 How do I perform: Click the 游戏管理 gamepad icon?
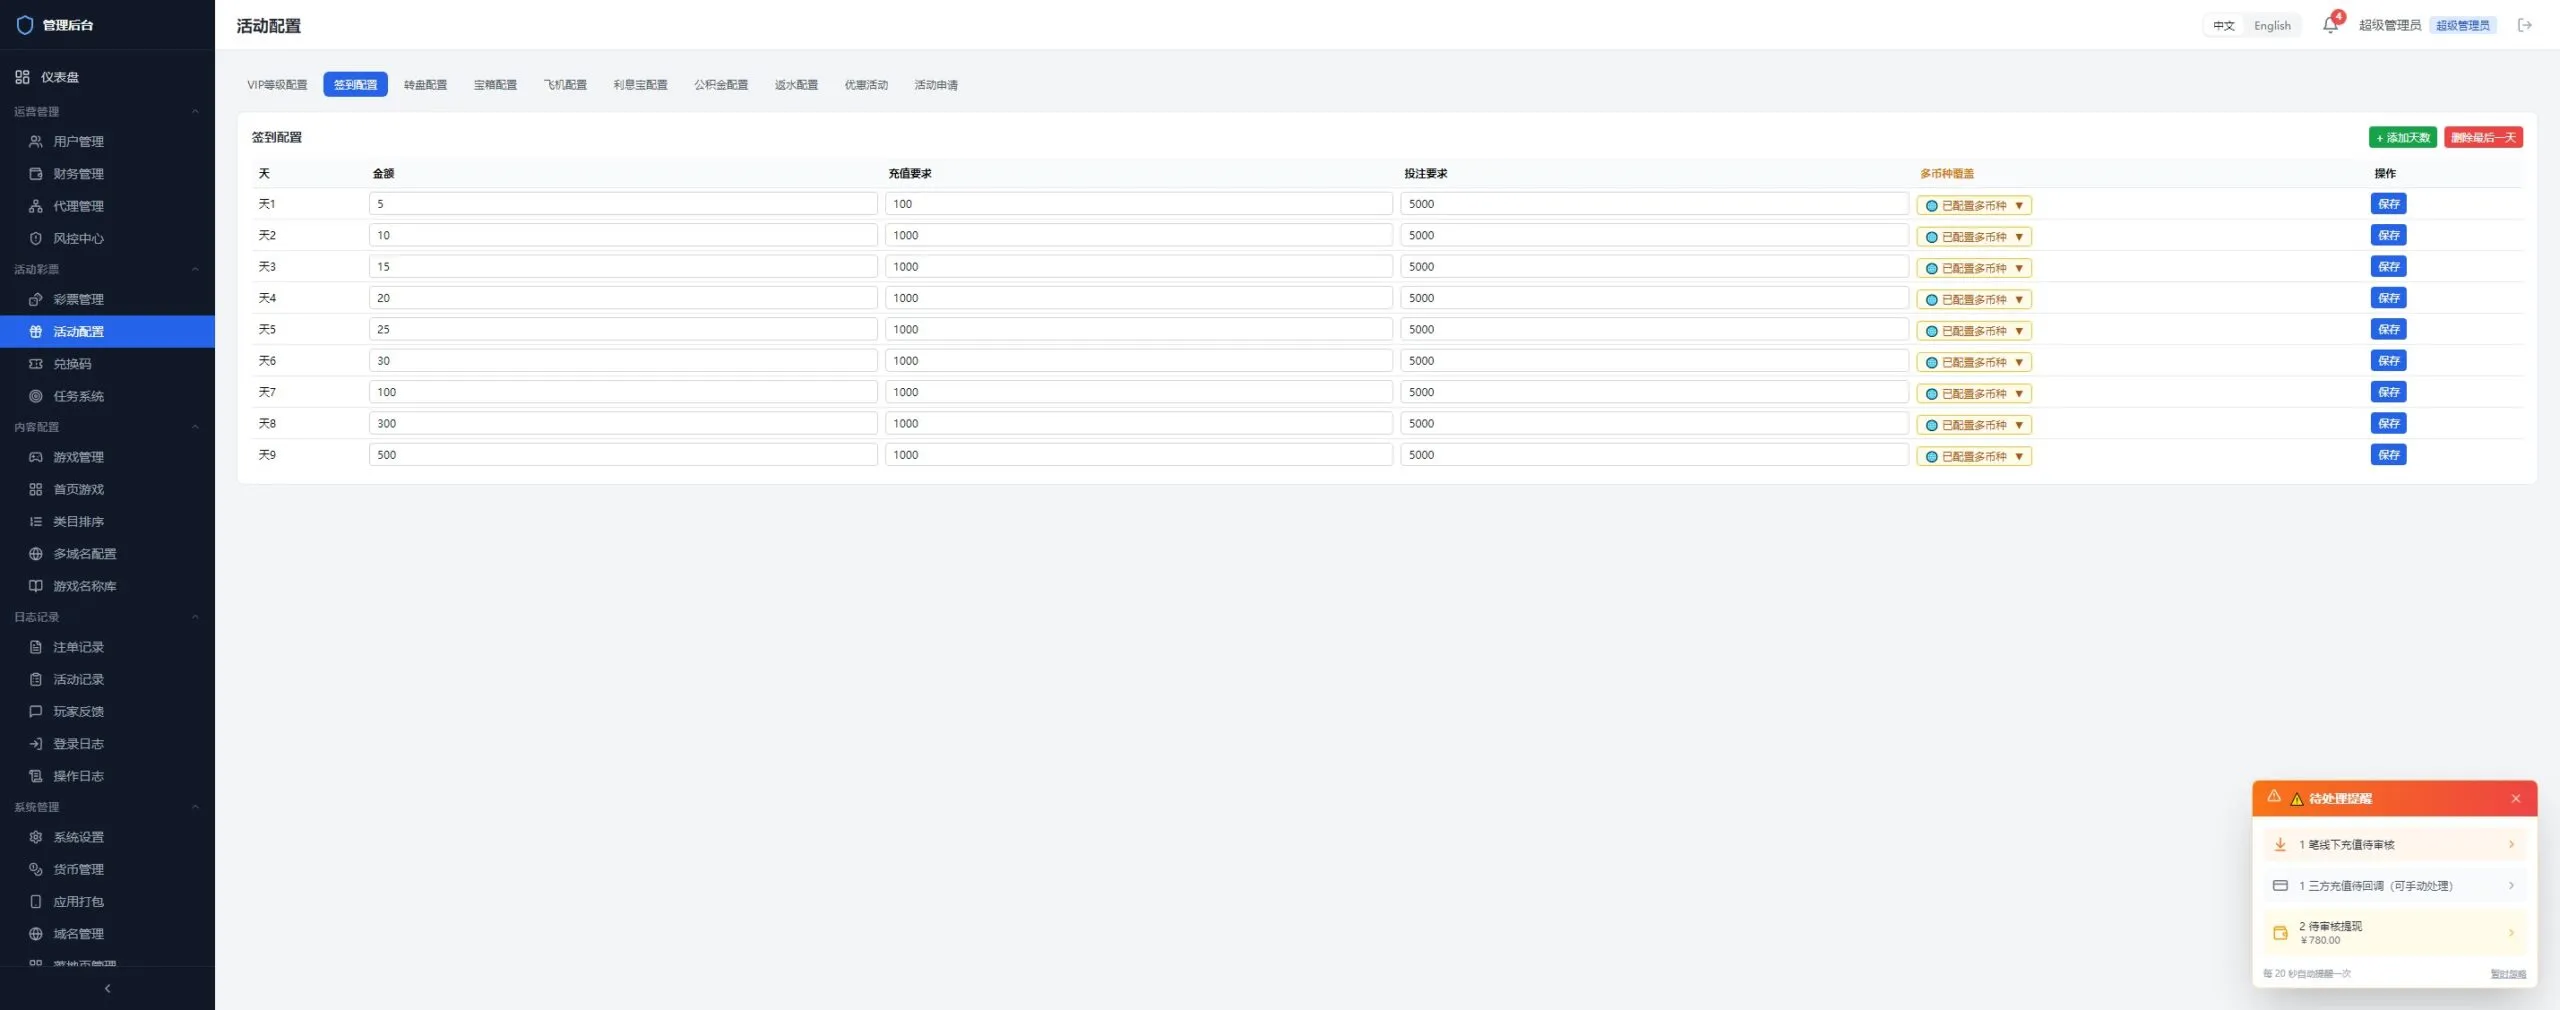pos(36,457)
